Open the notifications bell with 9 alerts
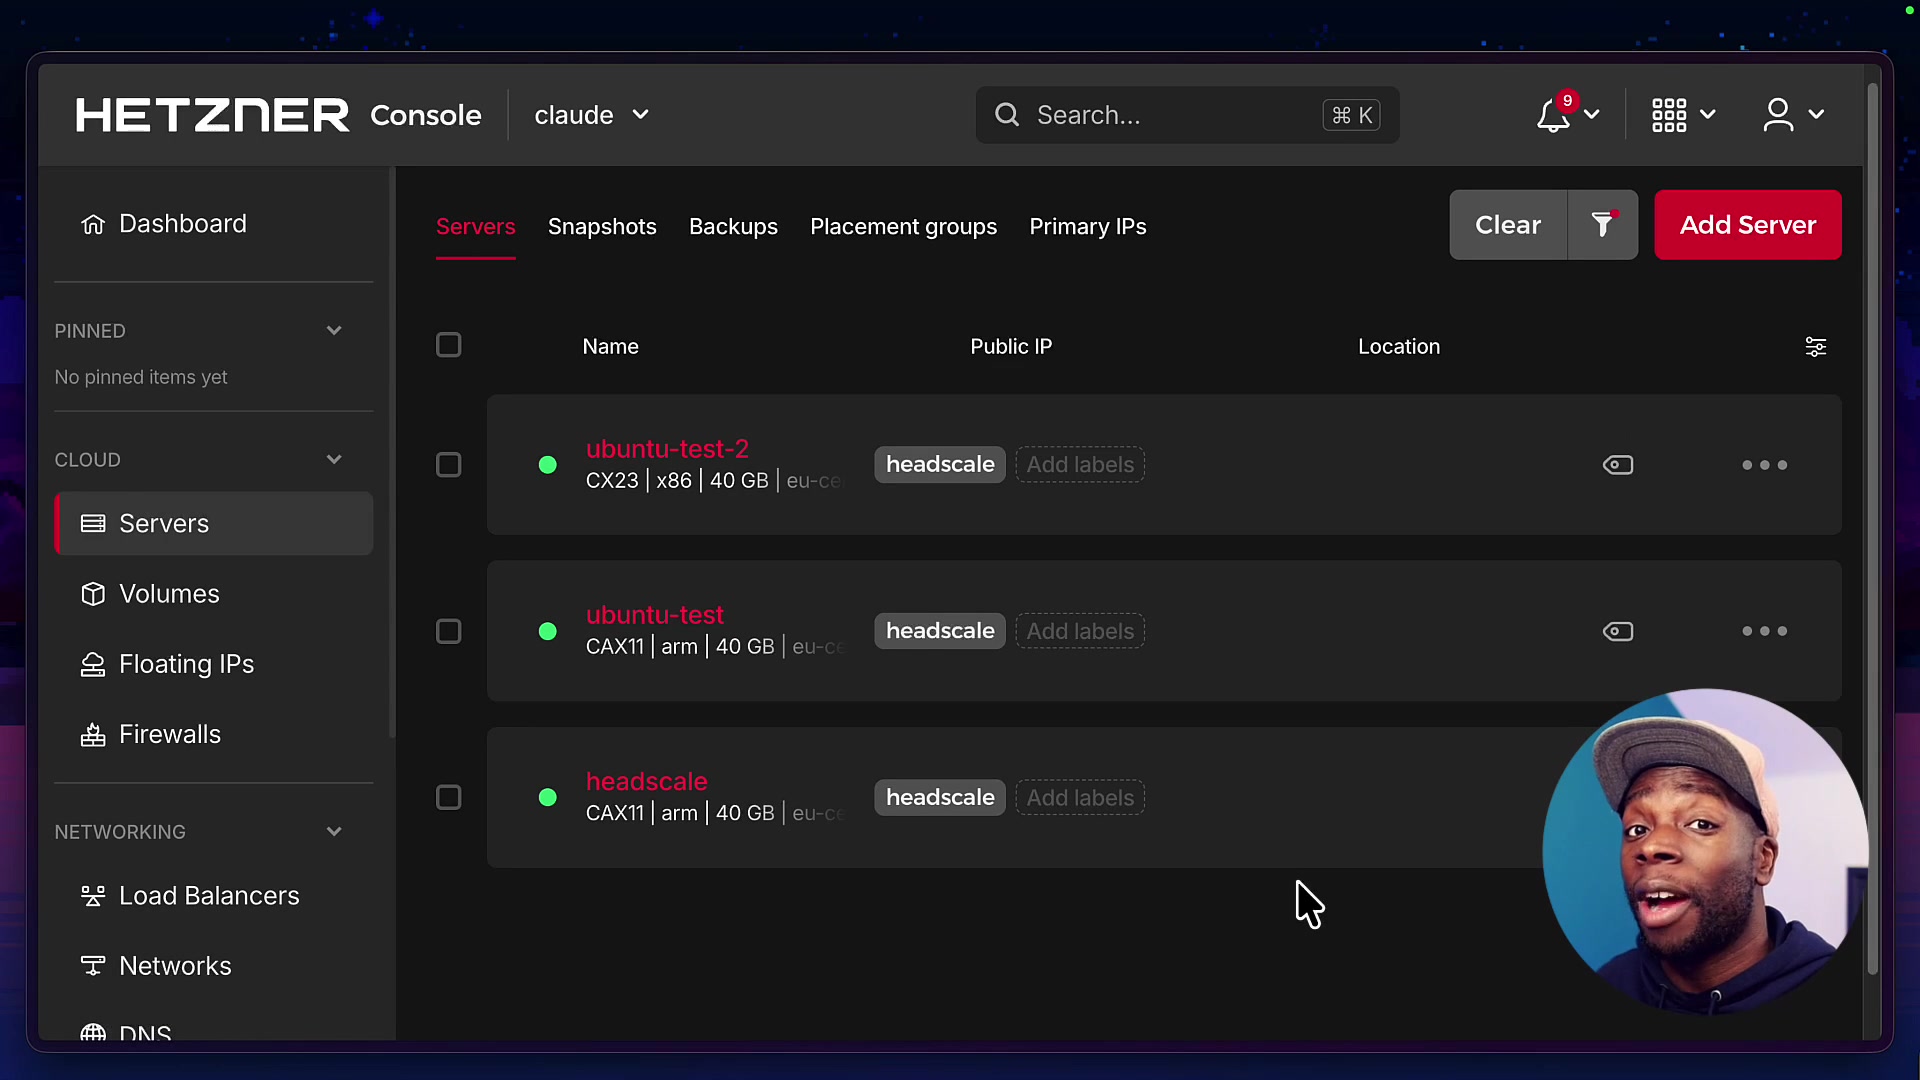 coord(1556,115)
